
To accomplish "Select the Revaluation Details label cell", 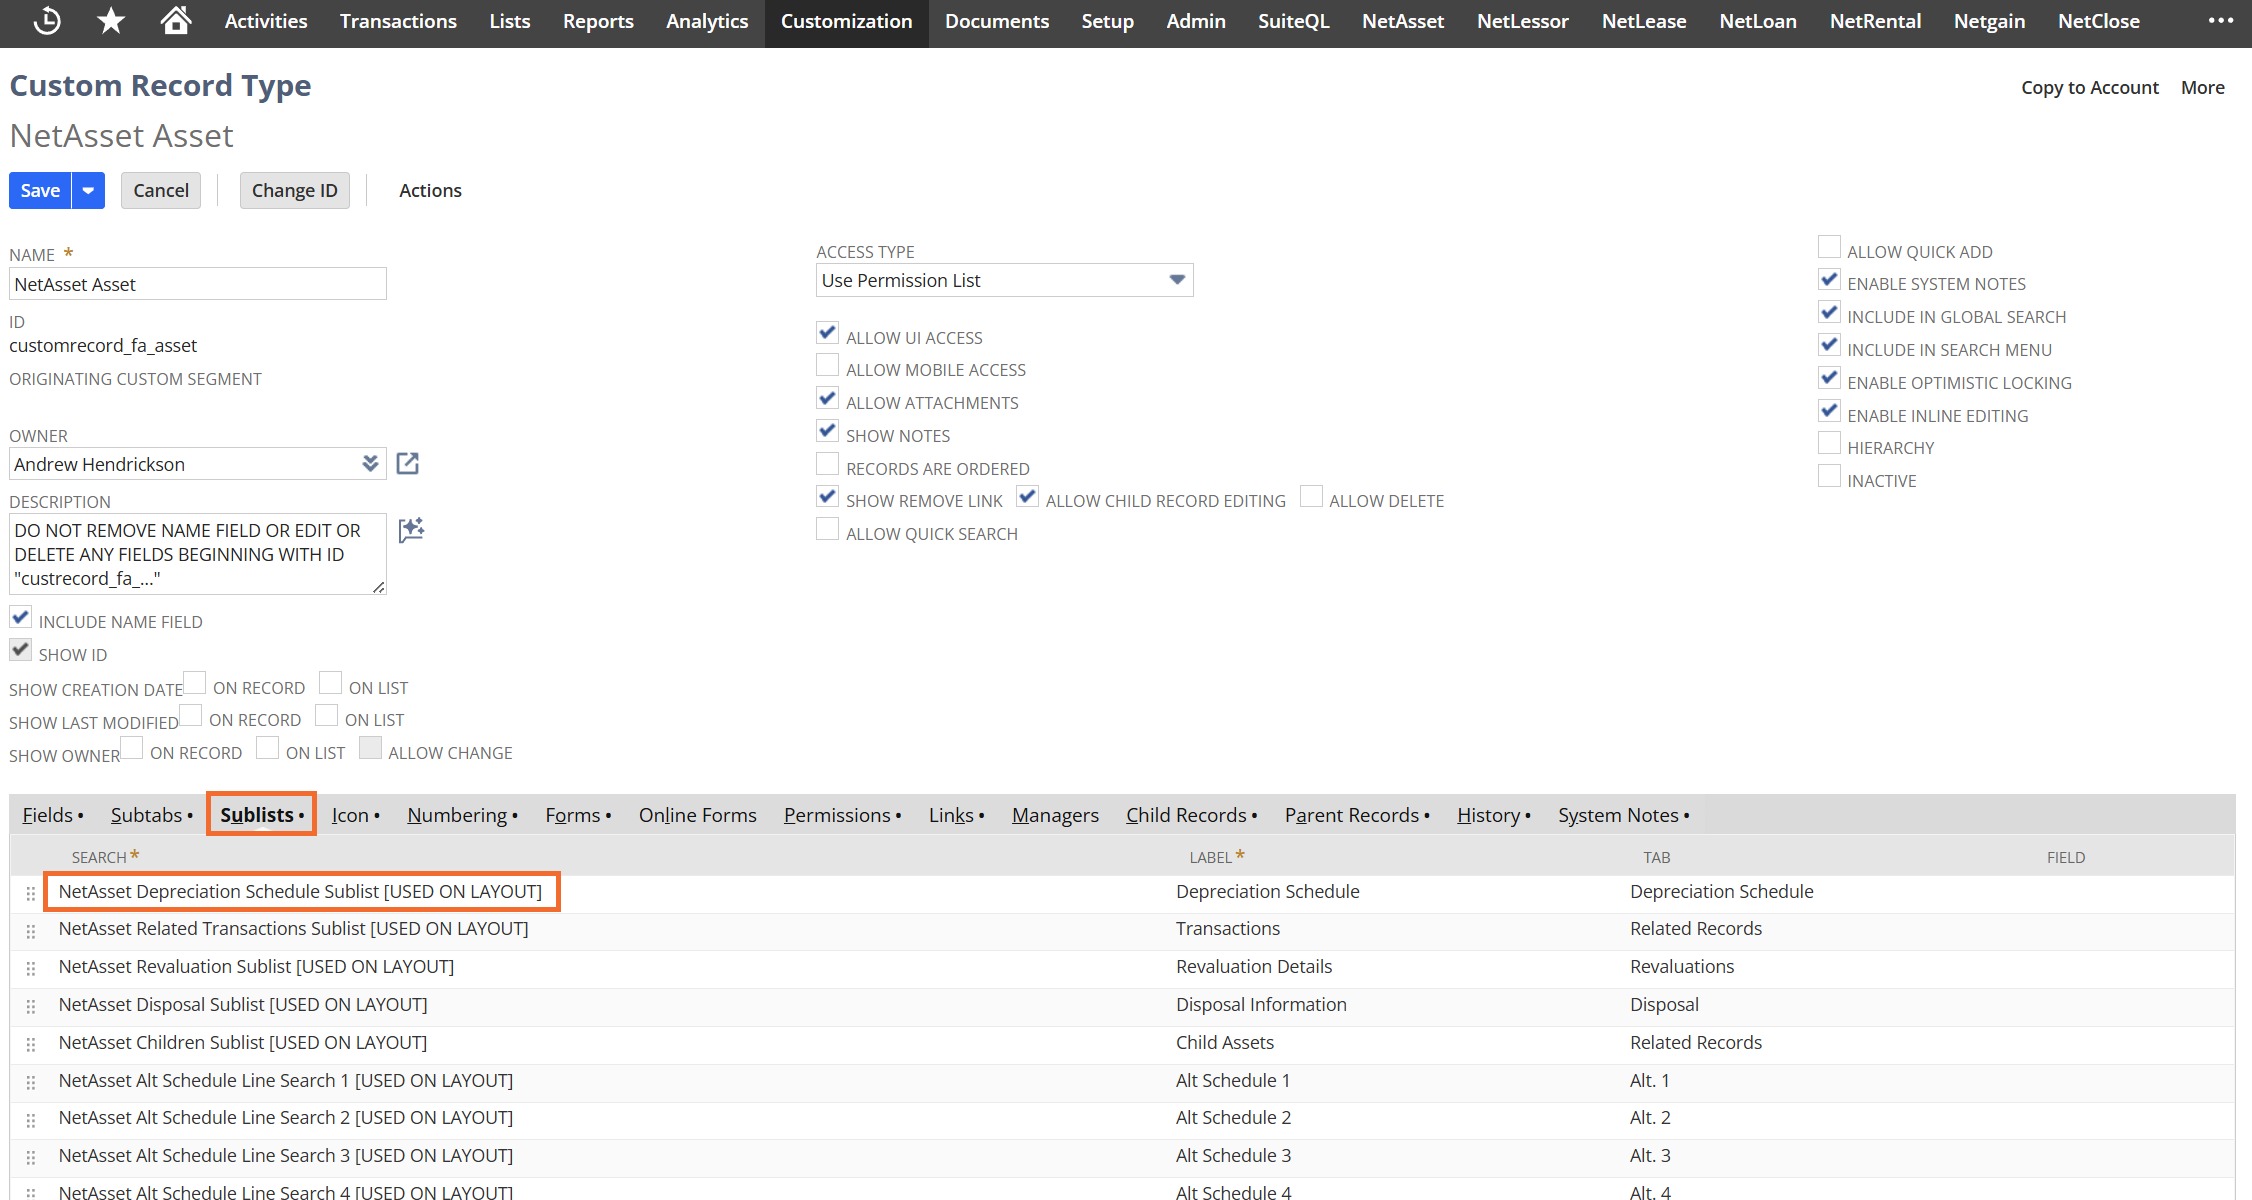I will tap(1254, 967).
